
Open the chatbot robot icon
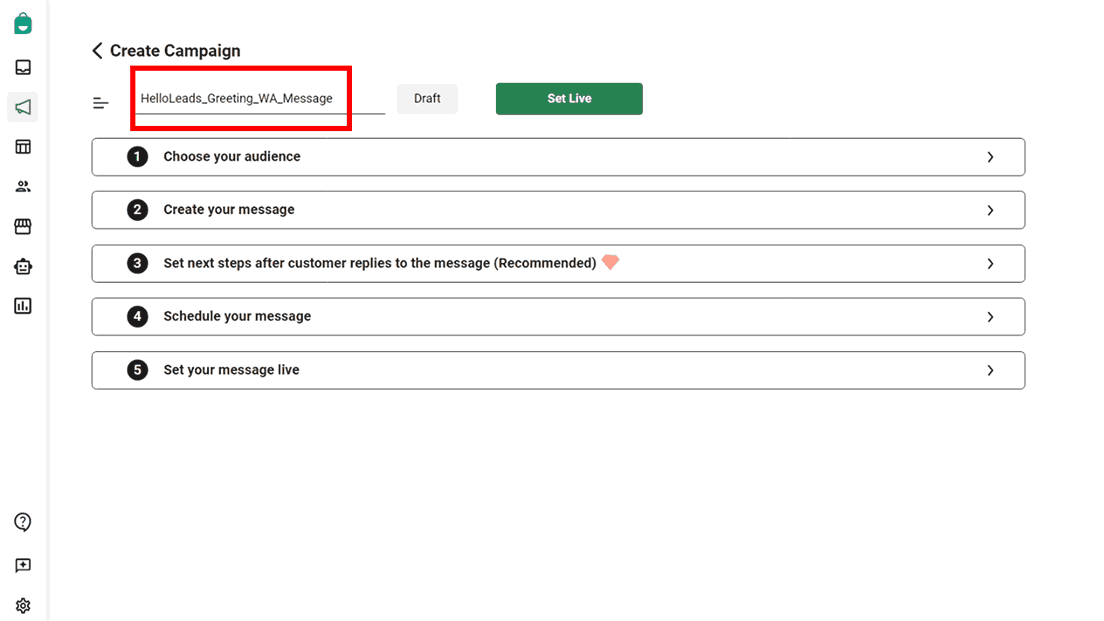(x=23, y=266)
